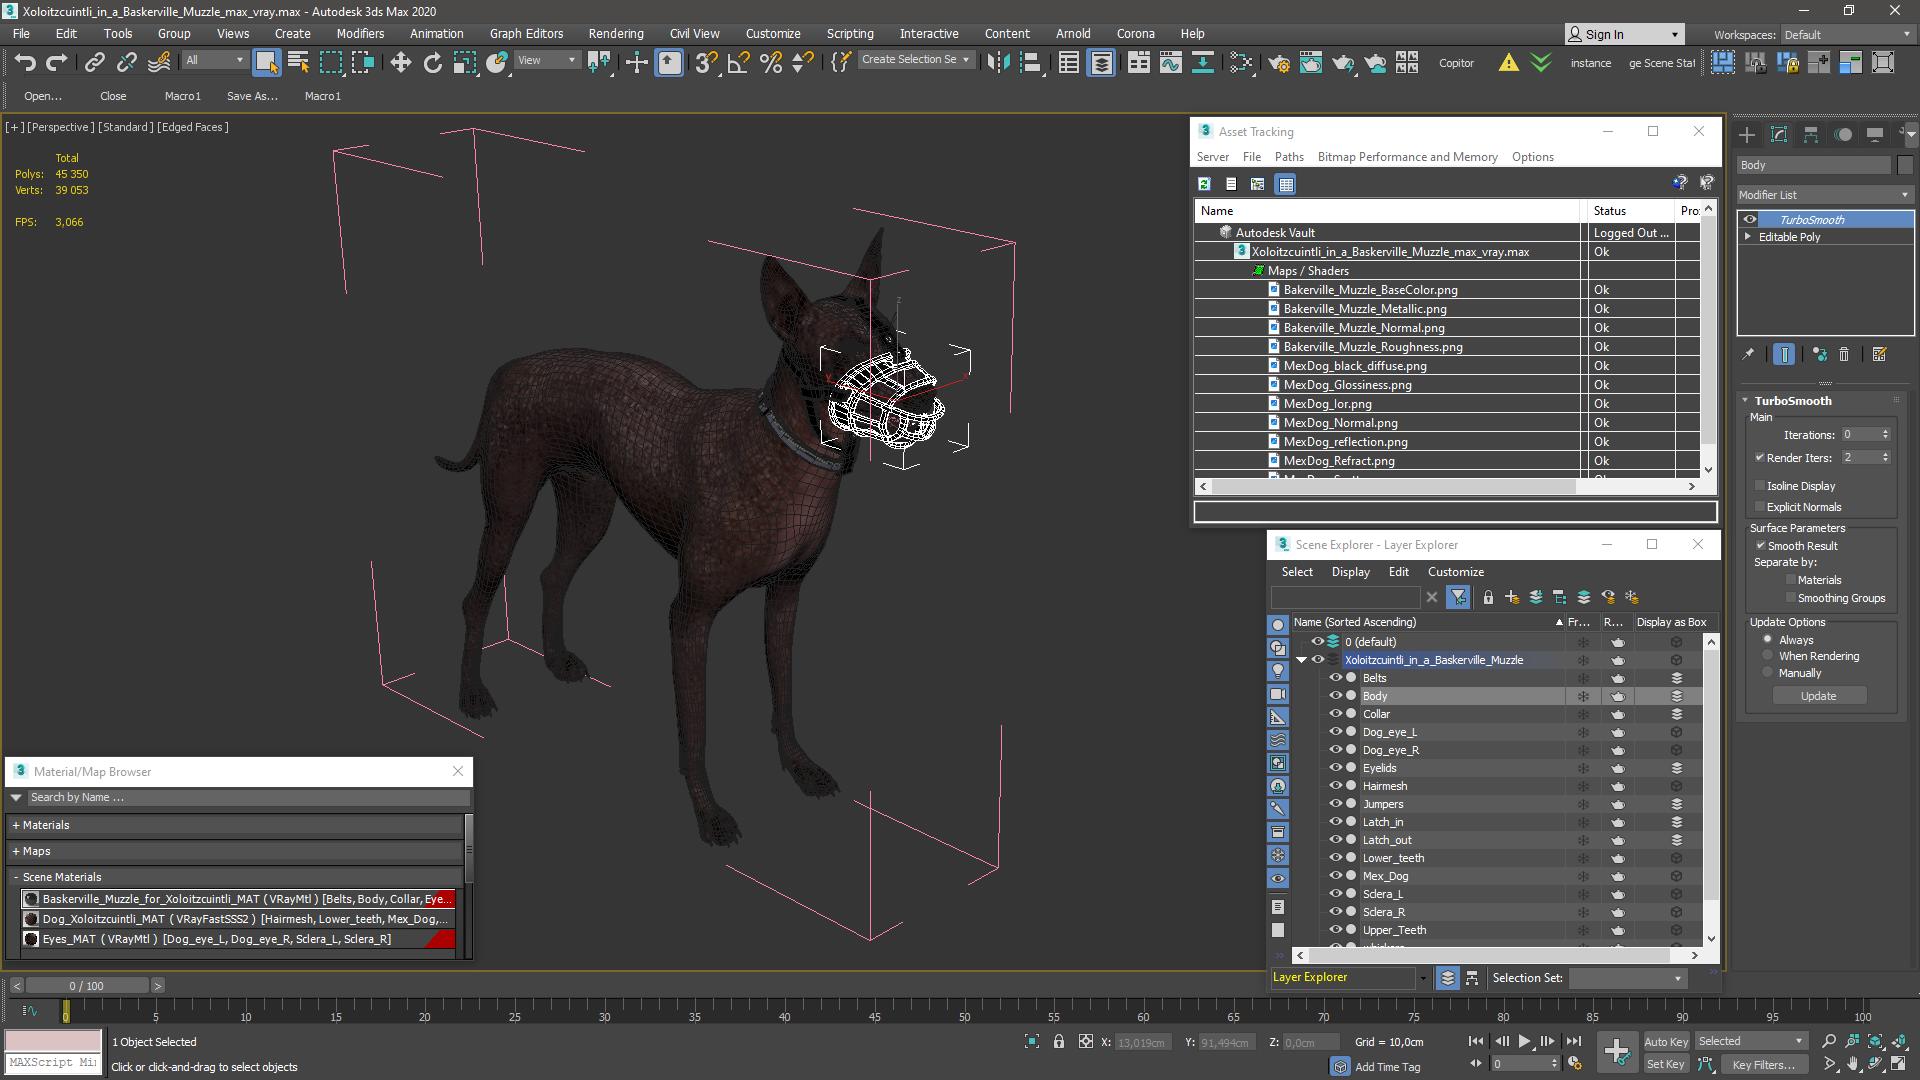Viewport: 1920px width, 1080px height.
Task: Open the Graph Editors menu
Action: click(x=526, y=33)
